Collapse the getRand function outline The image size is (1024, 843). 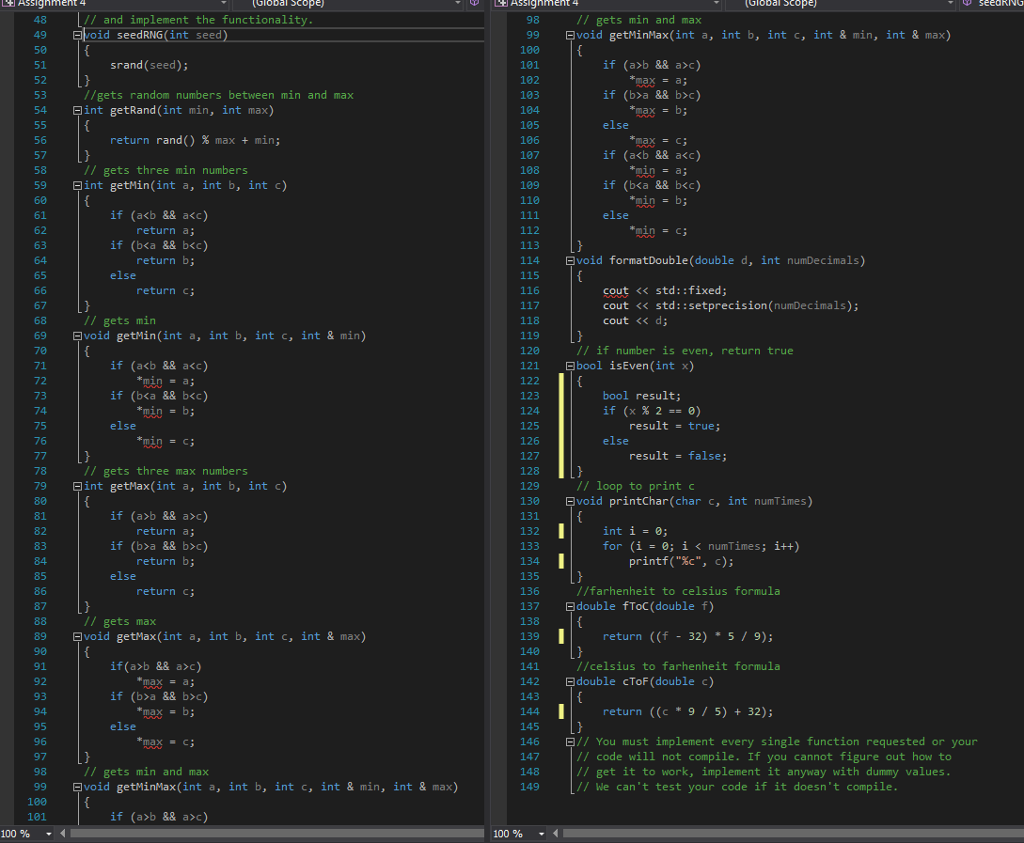point(78,110)
